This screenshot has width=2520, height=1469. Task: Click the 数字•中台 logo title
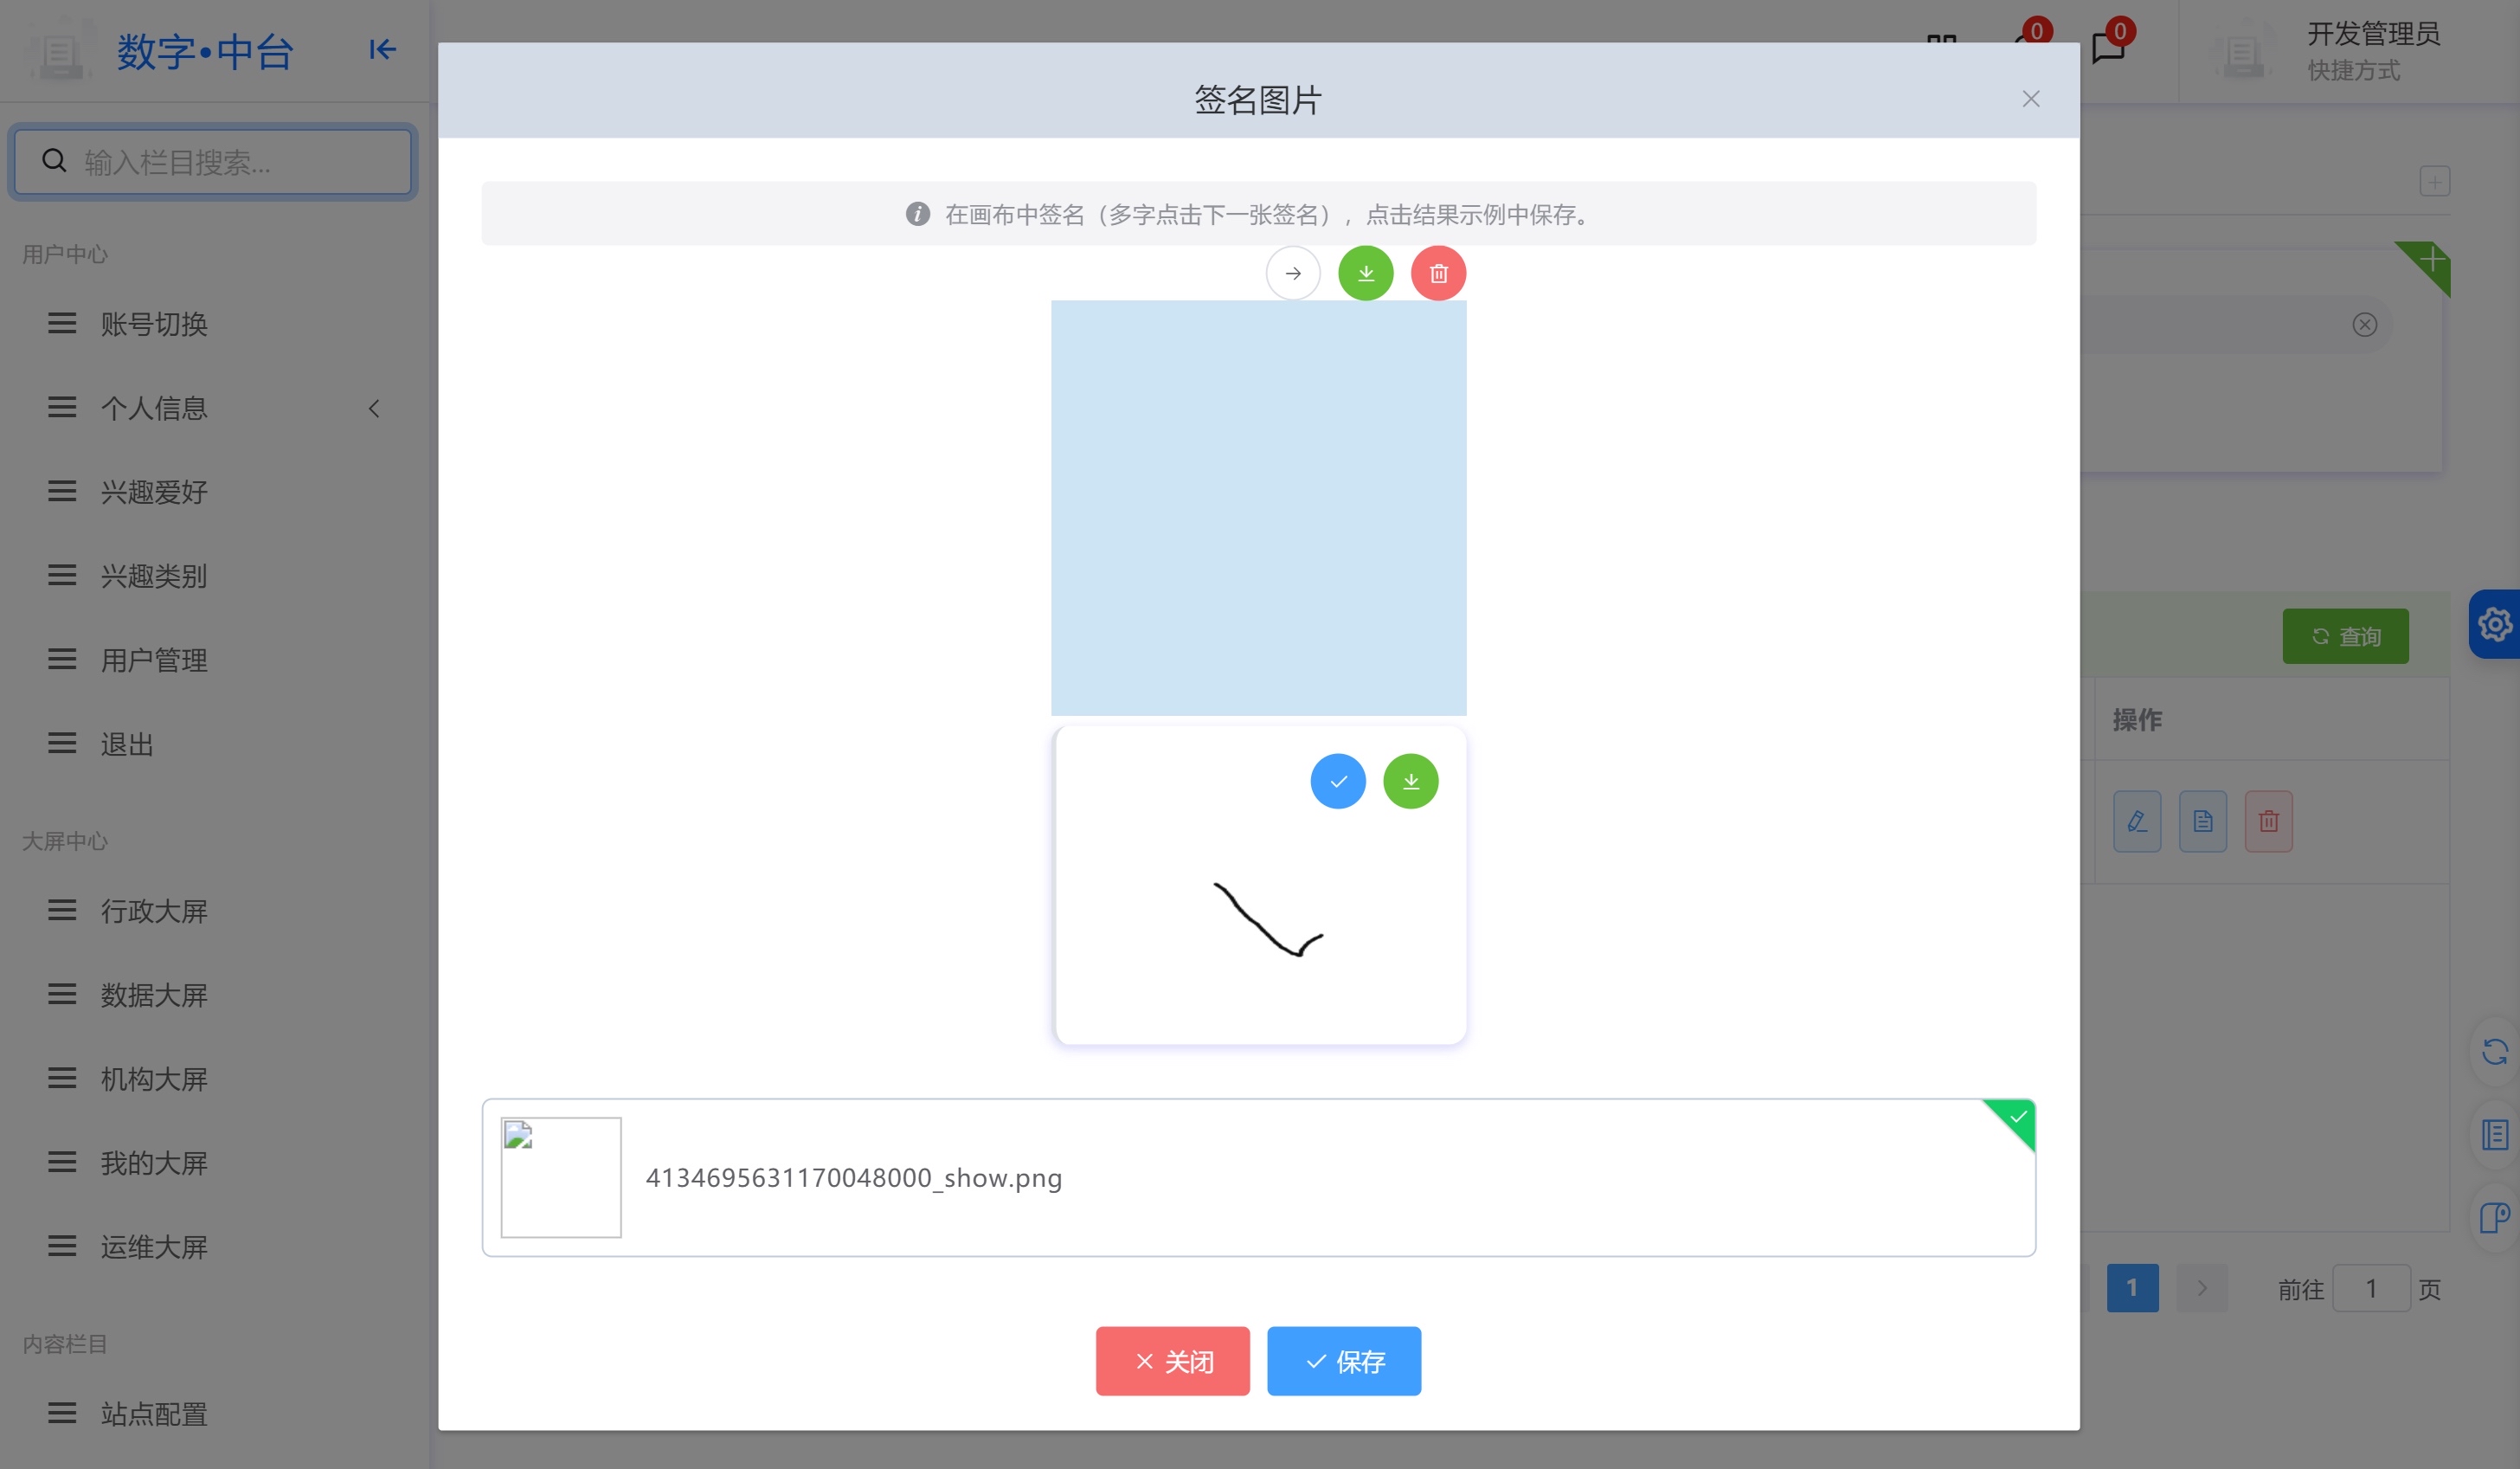(x=204, y=51)
